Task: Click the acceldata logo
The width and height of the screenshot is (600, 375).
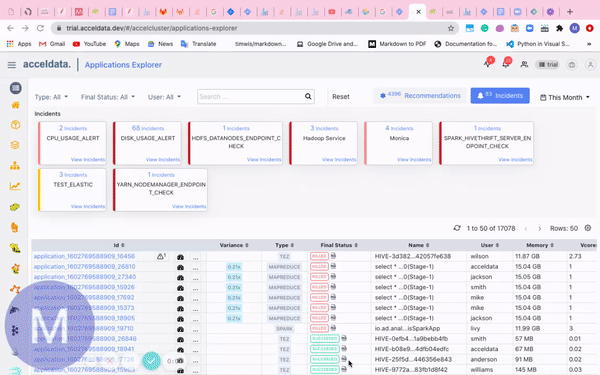Action: point(47,64)
